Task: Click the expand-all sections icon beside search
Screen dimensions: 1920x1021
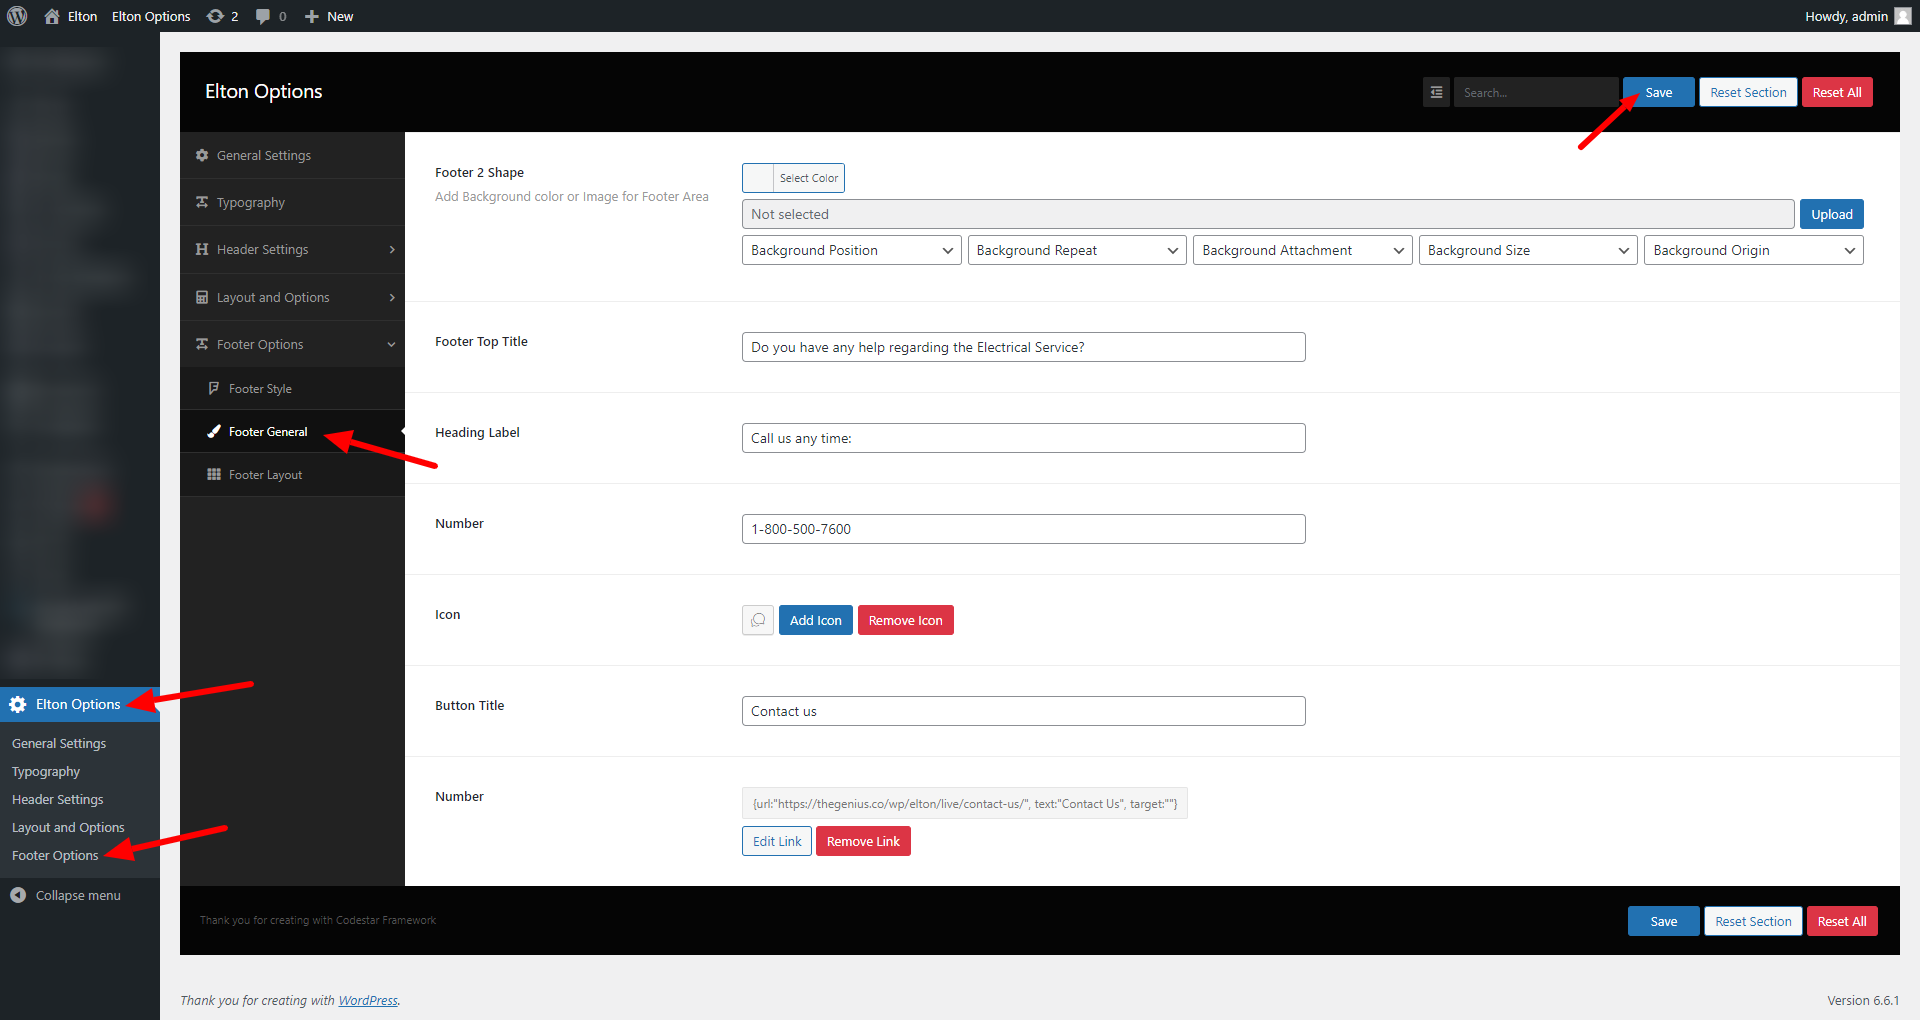Action: (x=1436, y=92)
